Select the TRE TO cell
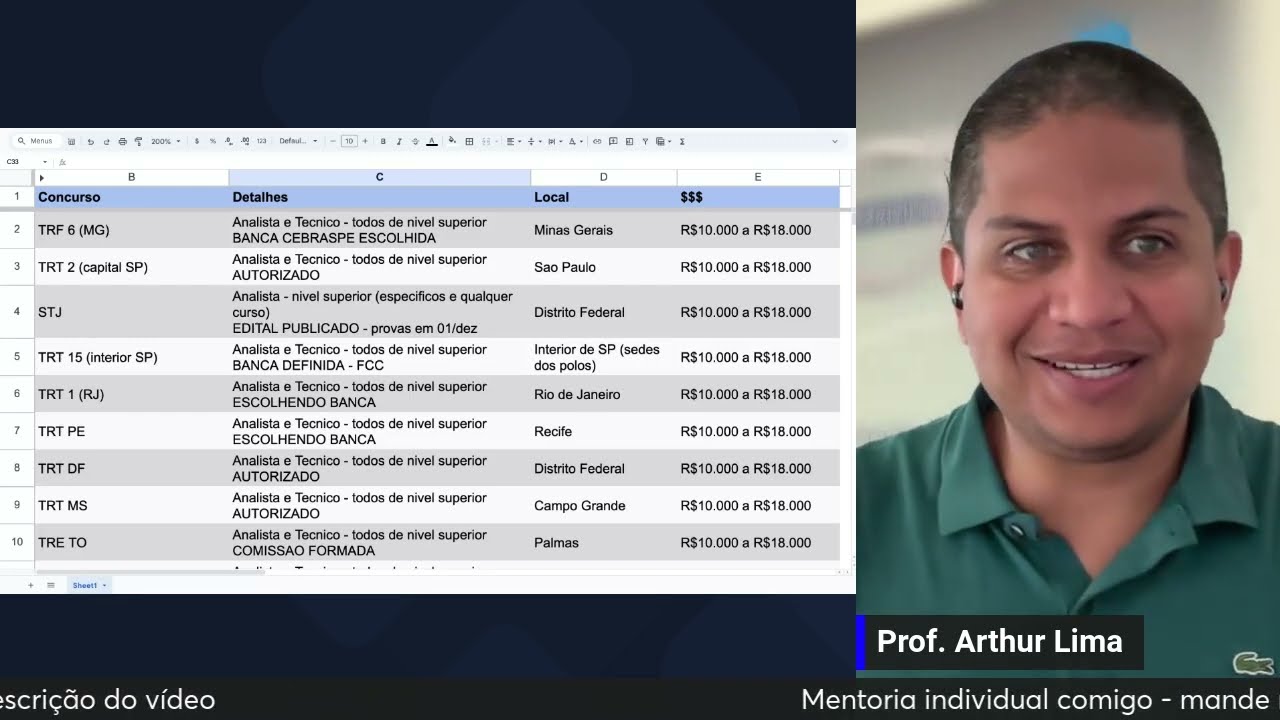 pos(131,542)
